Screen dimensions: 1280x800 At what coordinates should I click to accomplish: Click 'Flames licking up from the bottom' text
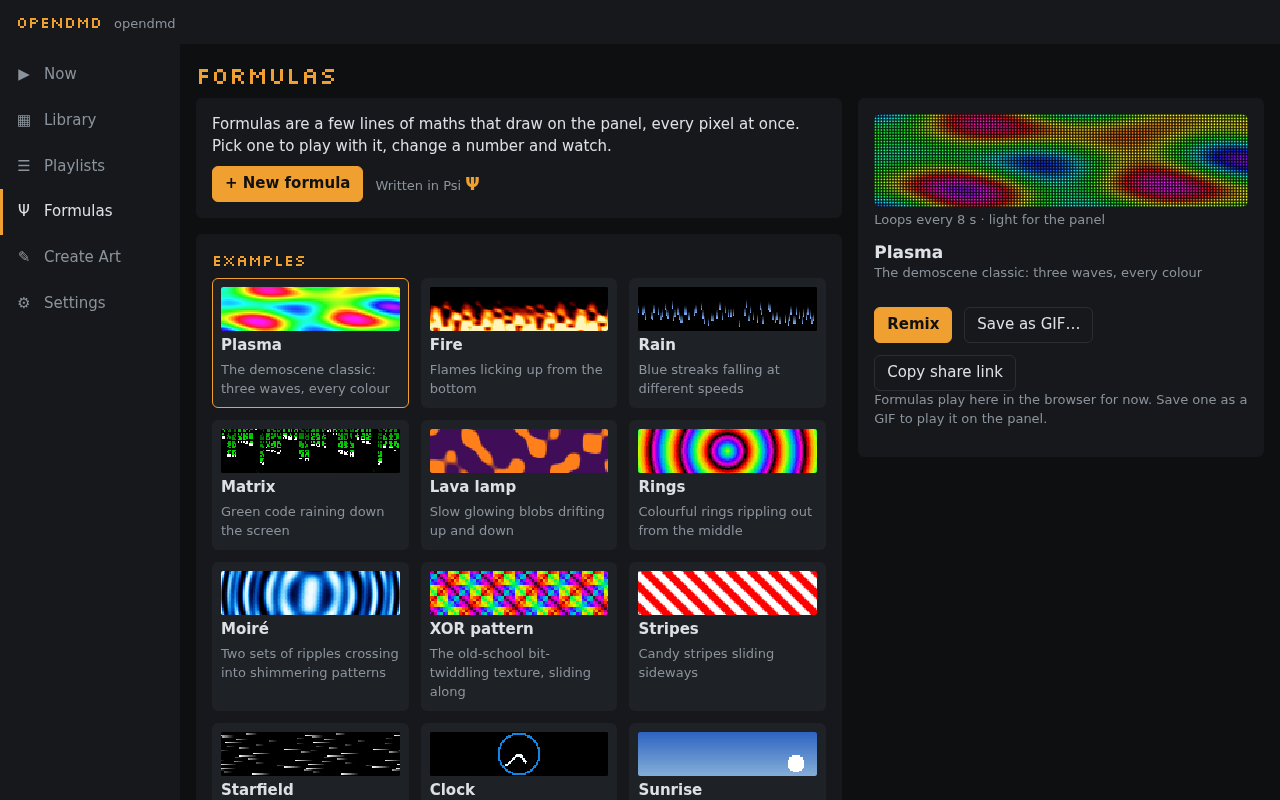click(516, 379)
